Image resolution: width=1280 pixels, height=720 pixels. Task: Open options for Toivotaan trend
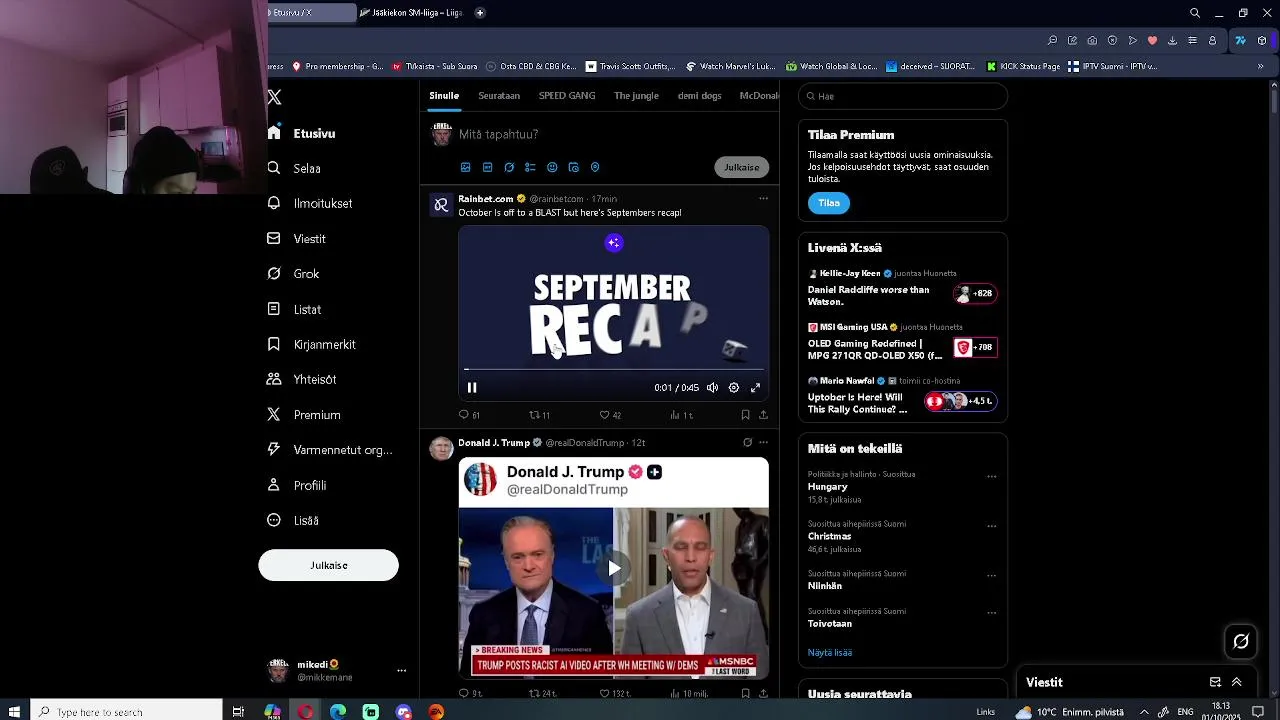(x=992, y=612)
